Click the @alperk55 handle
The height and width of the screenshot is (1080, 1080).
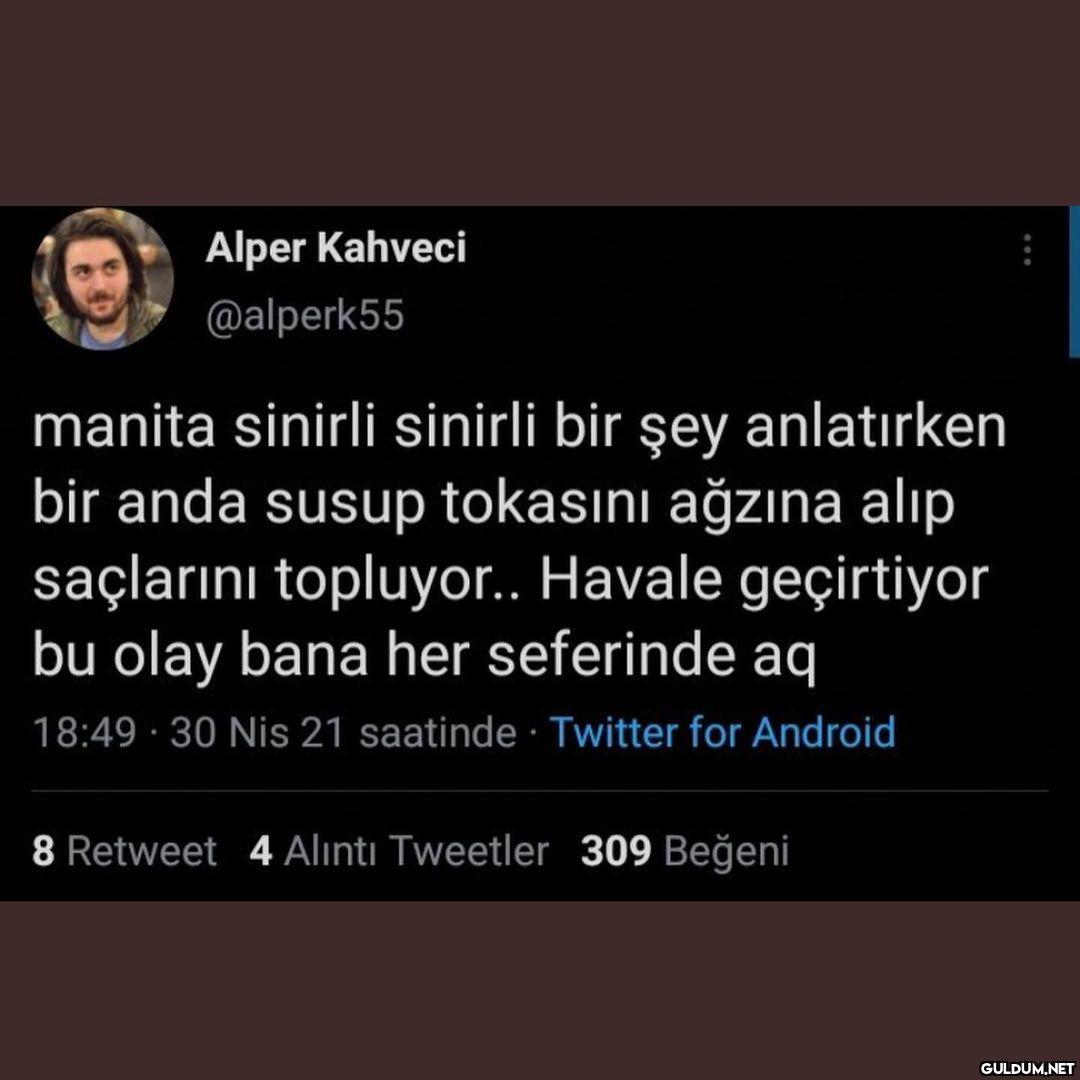[304, 315]
